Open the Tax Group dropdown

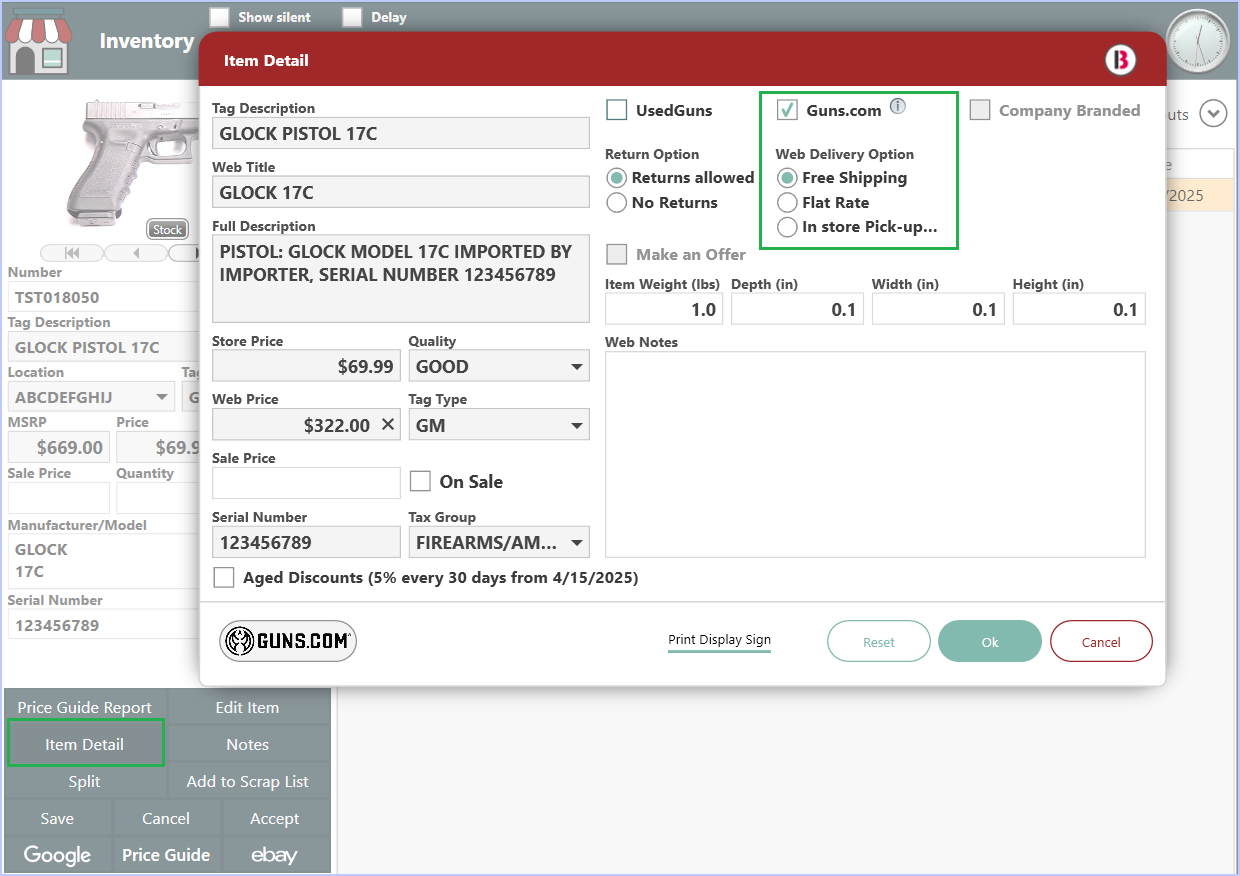[x=499, y=542]
